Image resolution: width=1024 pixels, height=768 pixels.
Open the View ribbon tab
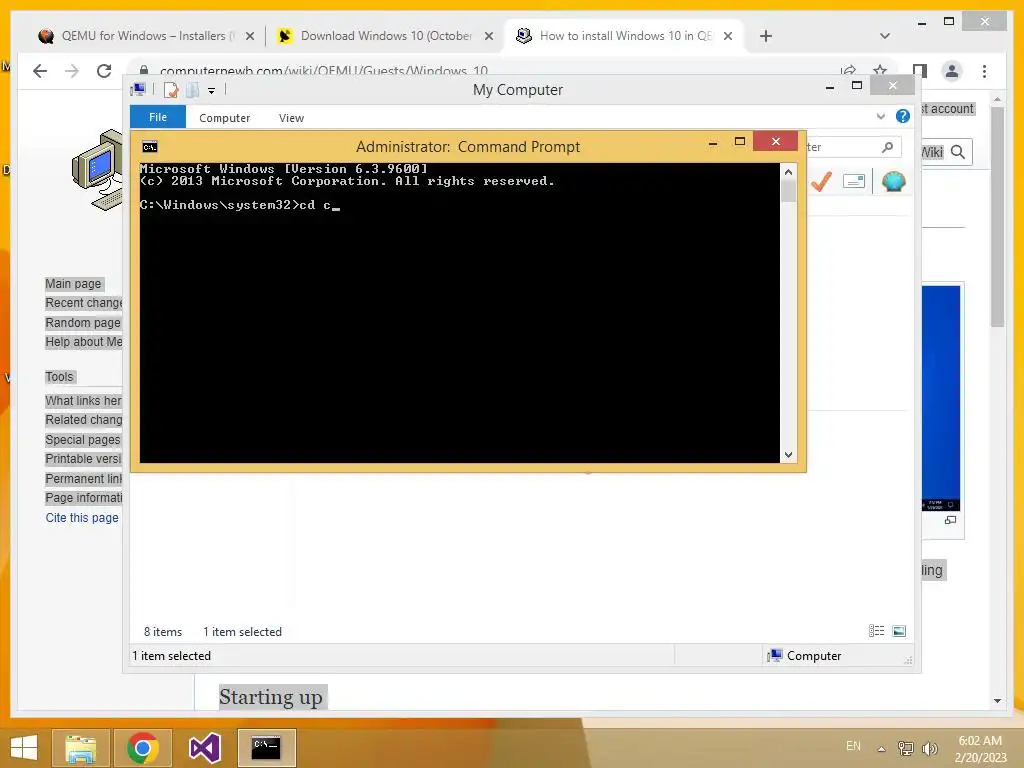point(291,118)
